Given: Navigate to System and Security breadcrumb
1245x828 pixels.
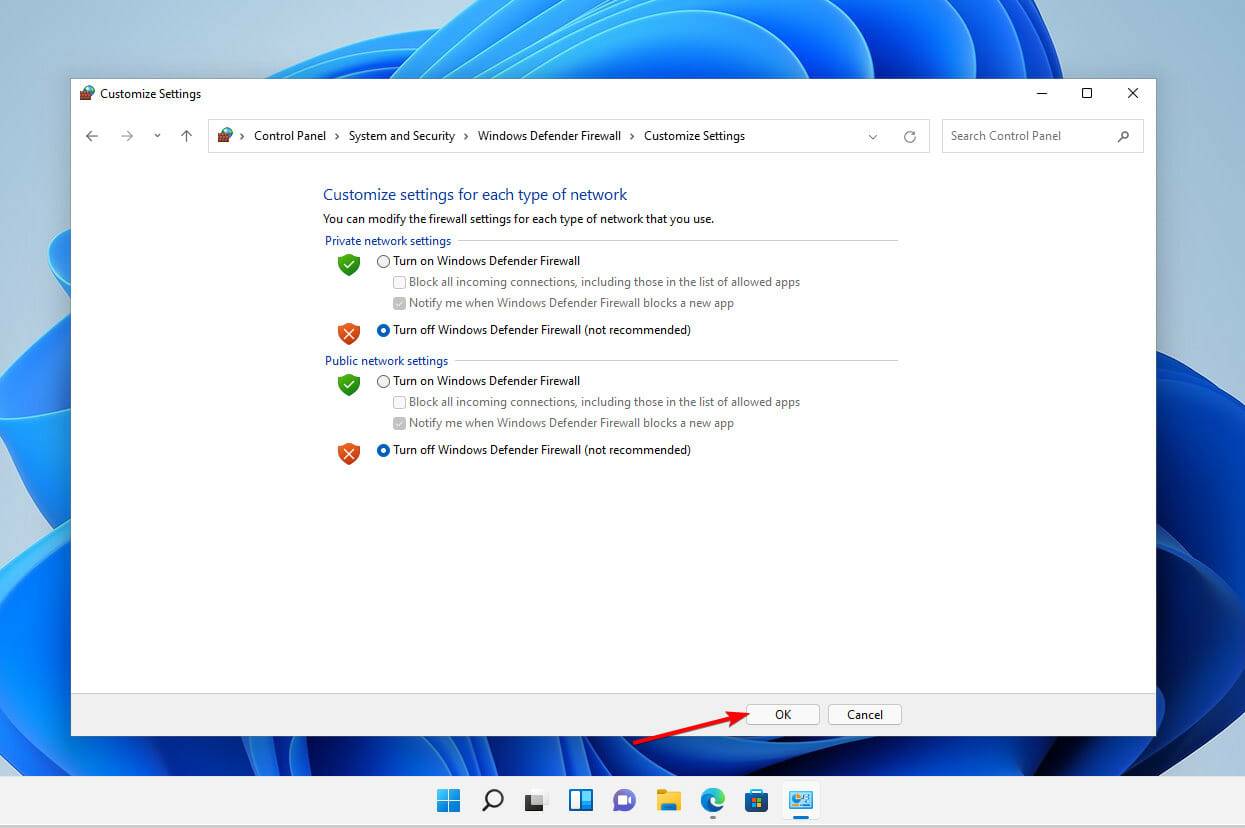Looking at the screenshot, I should pos(402,136).
